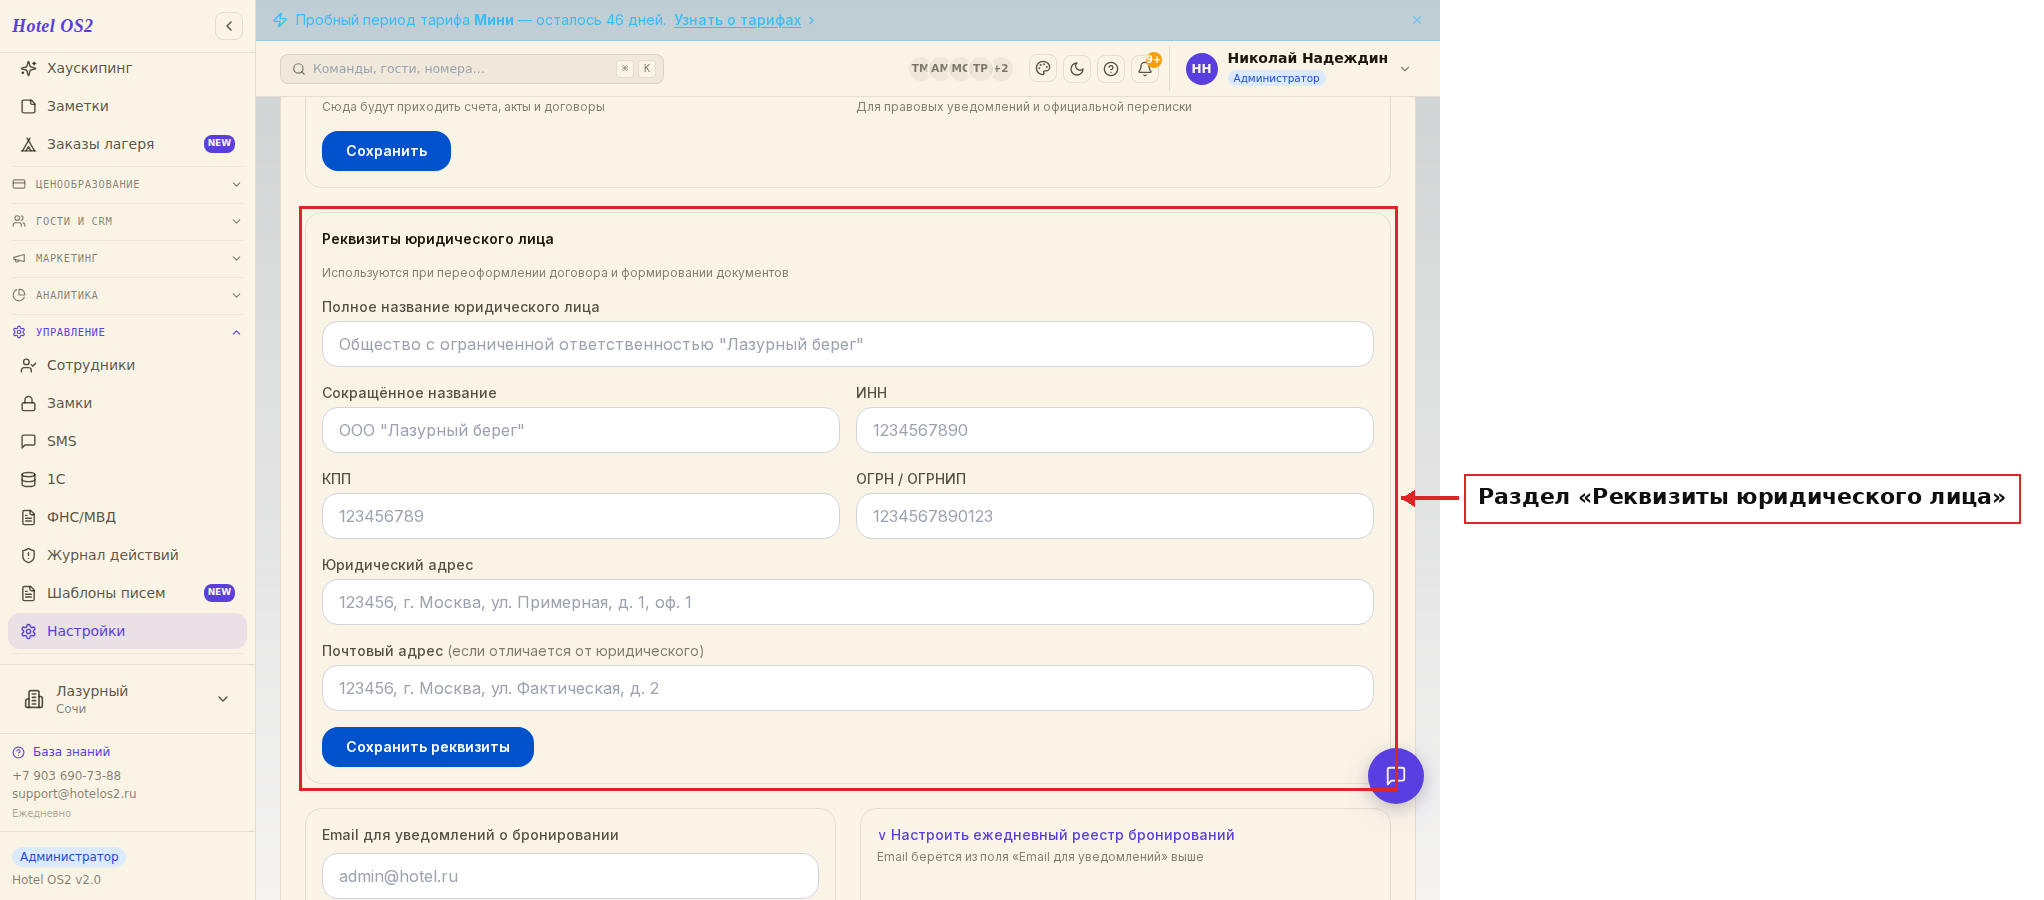The image size is (2044, 900).
Task: Close the trial period banner
Action: coord(1417,20)
